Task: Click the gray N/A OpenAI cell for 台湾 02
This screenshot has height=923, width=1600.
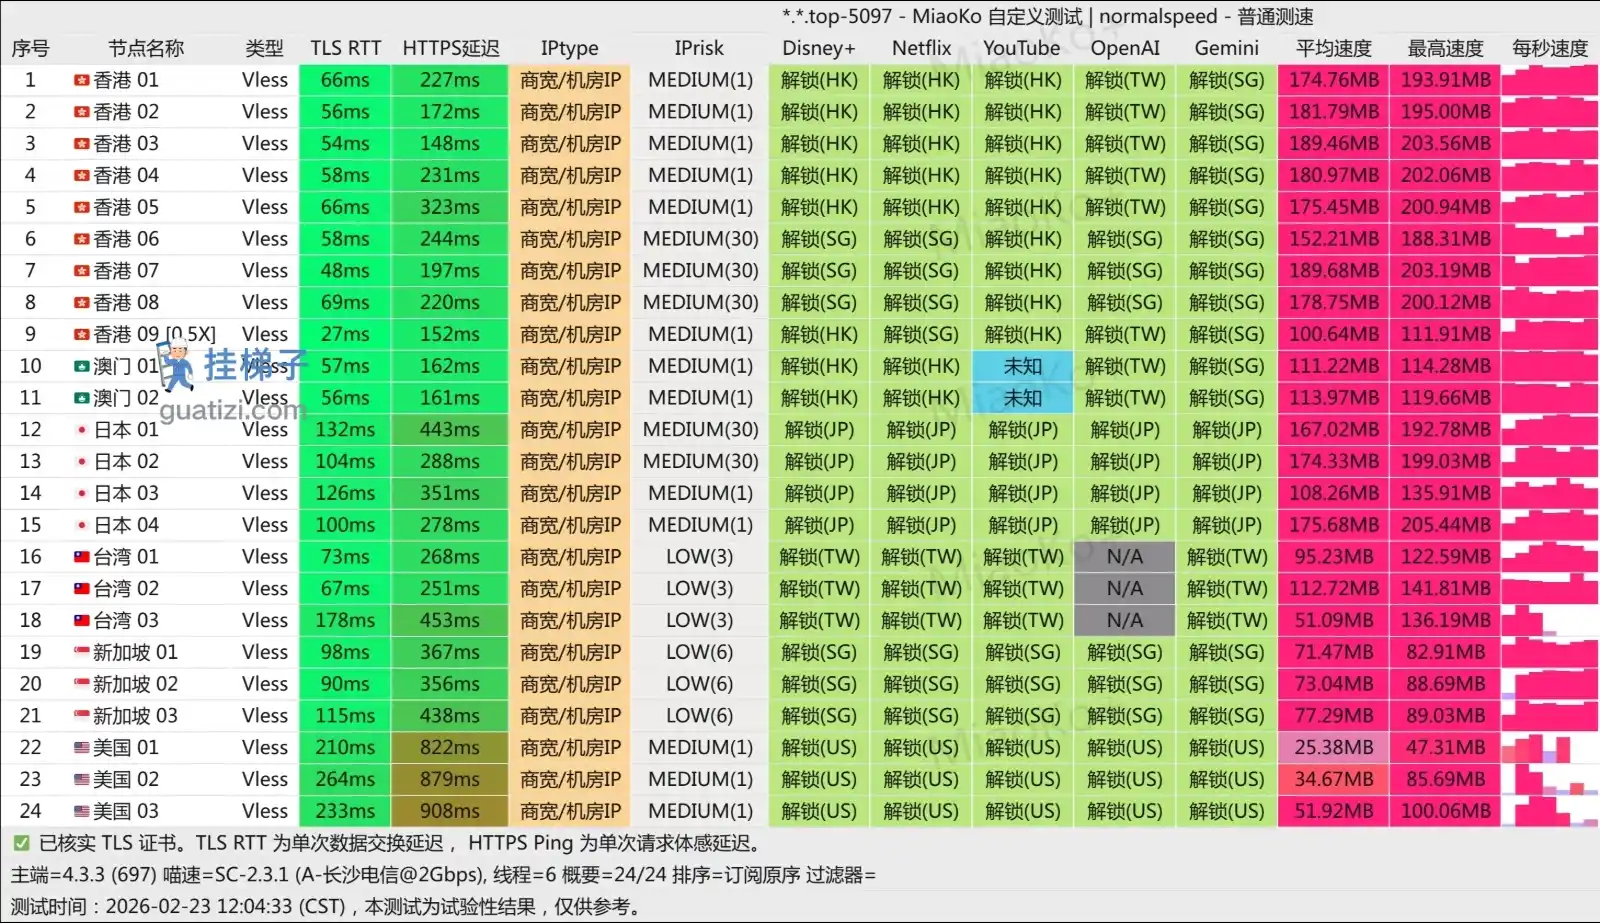Action: [x=1124, y=589]
